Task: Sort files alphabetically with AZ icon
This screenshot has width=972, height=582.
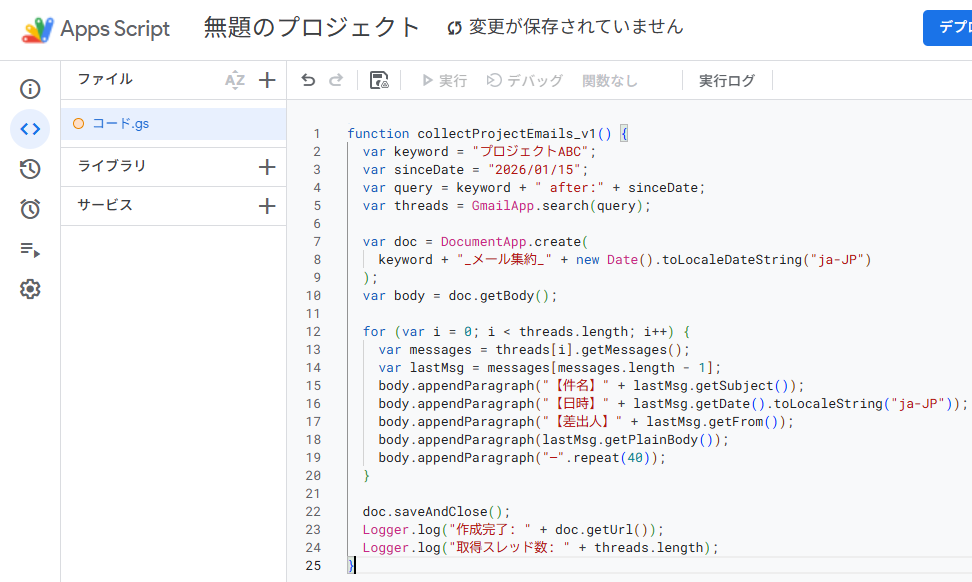Action: [x=235, y=81]
